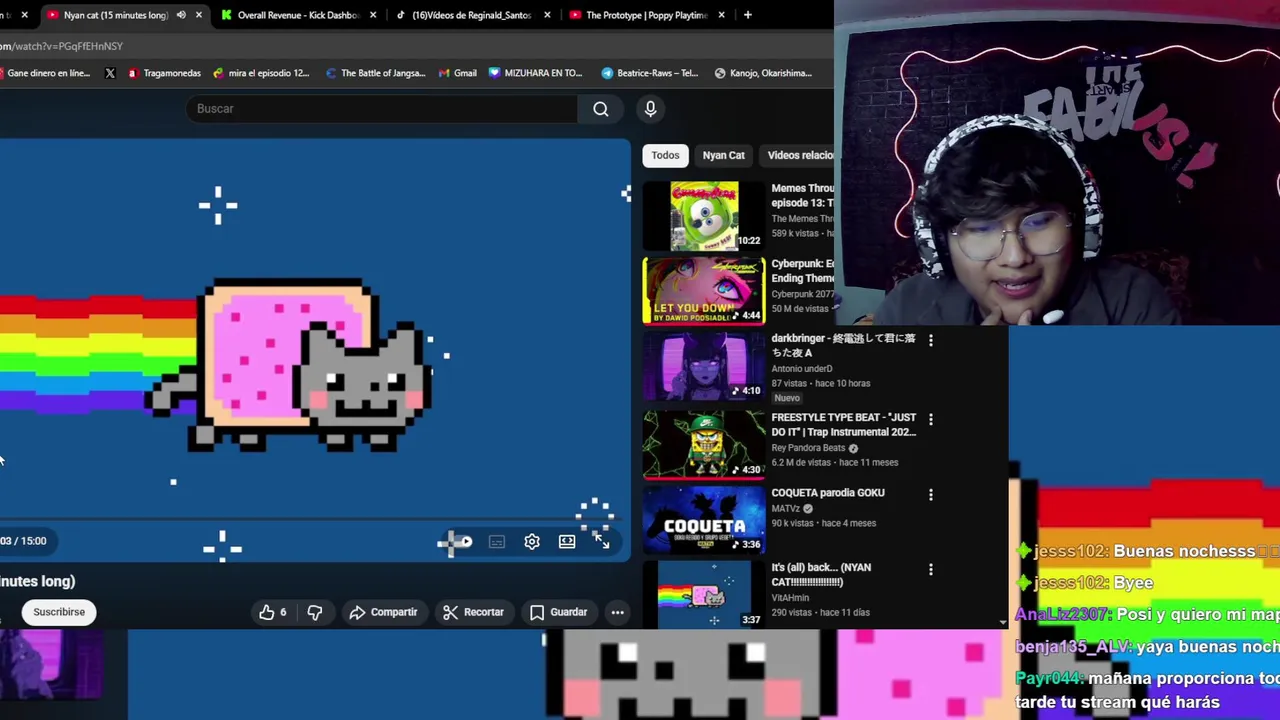This screenshot has width=1280, height=720.
Task: Focus the Buscar search field
Action: click(x=380, y=109)
